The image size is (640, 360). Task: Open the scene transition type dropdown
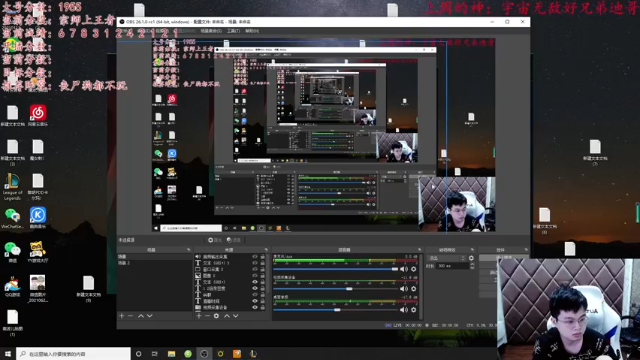pos(446,258)
